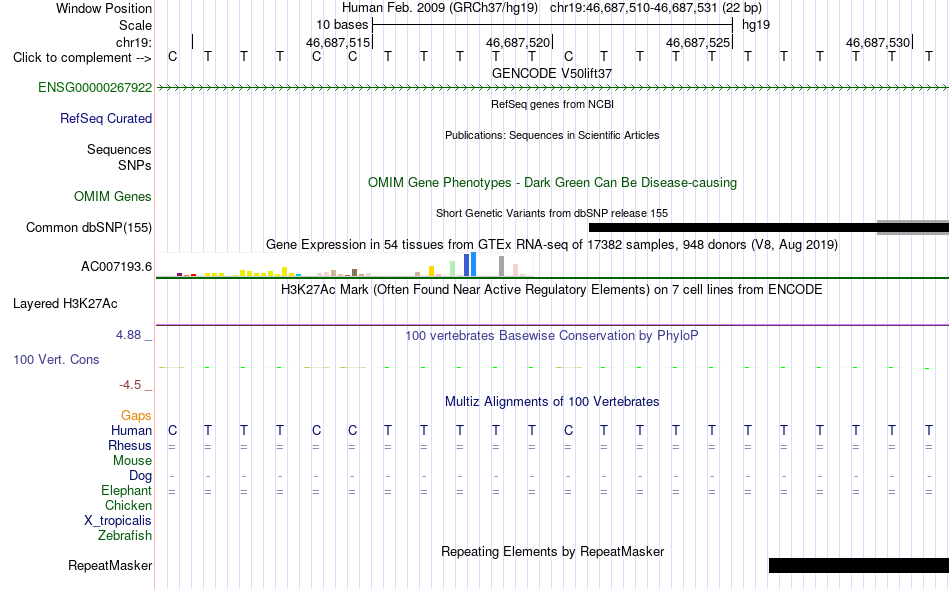Click 'Publications: Sequences in Scientific Articles' title
950x589 pixels.
(552, 135)
